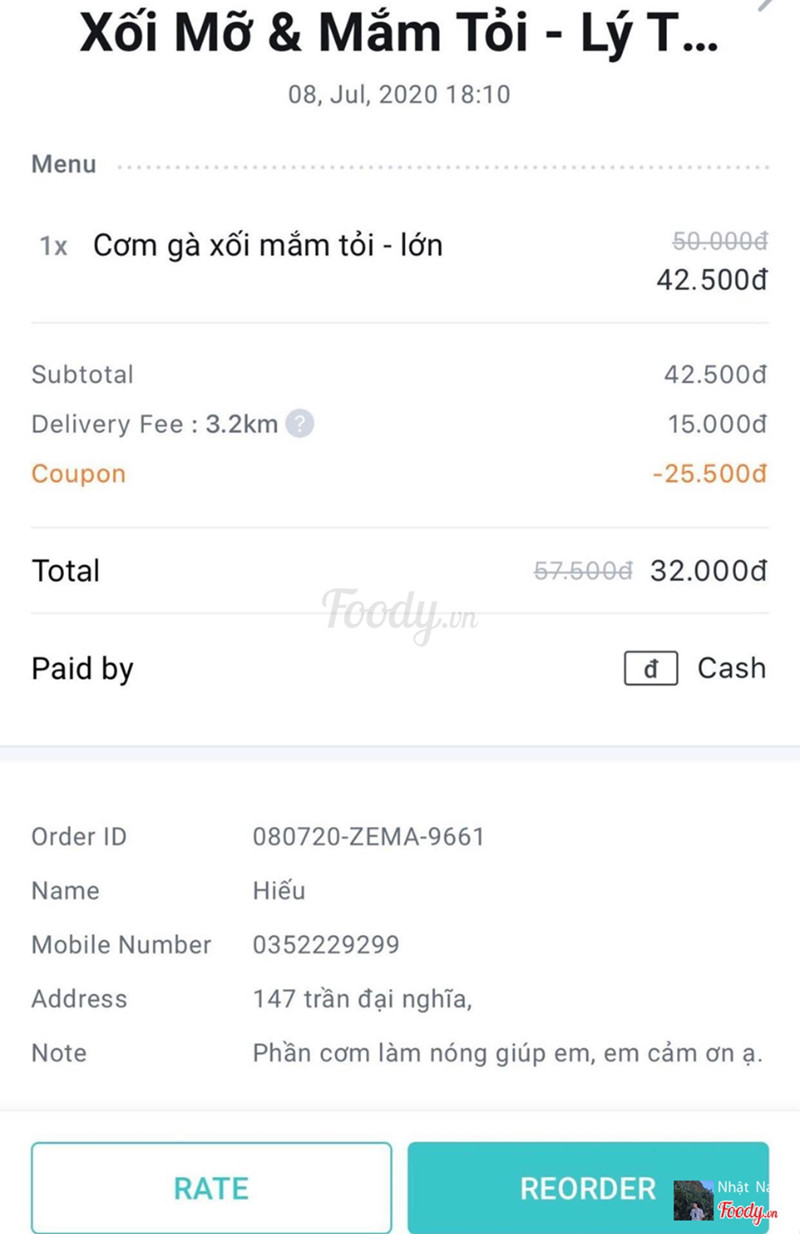Viewport: 800px width, 1234px height.
Task: Select the order ID 080720-ZEMA-9661
Action: tap(368, 837)
